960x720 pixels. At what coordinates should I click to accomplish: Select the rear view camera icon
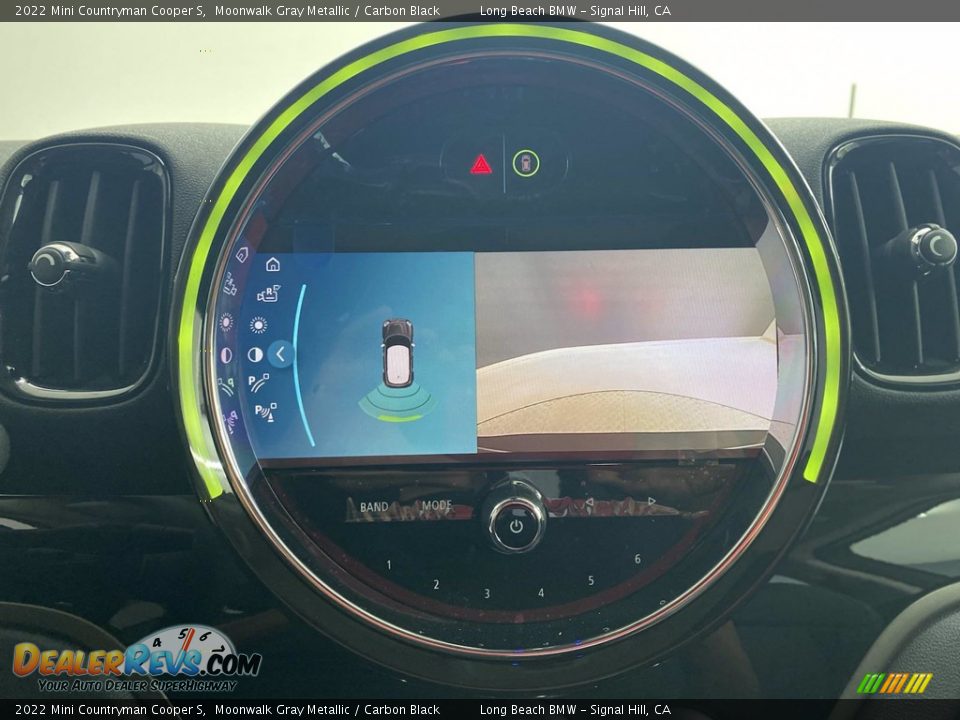(x=267, y=294)
